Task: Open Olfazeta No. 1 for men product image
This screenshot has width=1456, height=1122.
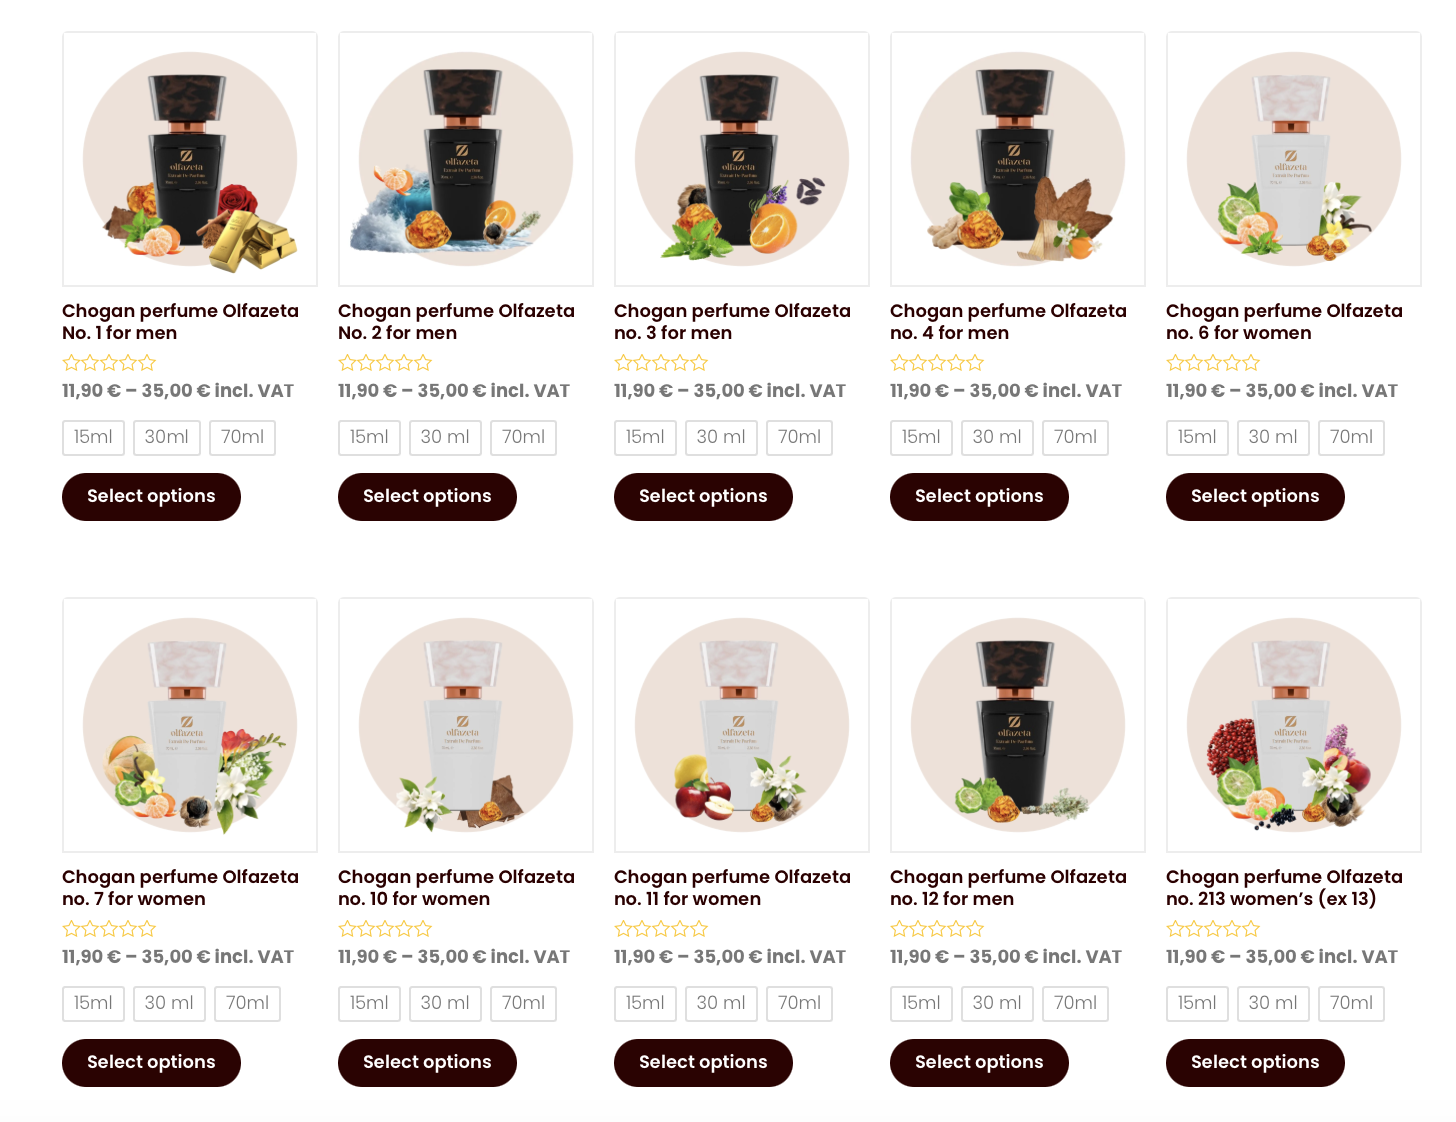Action: click(190, 159)
